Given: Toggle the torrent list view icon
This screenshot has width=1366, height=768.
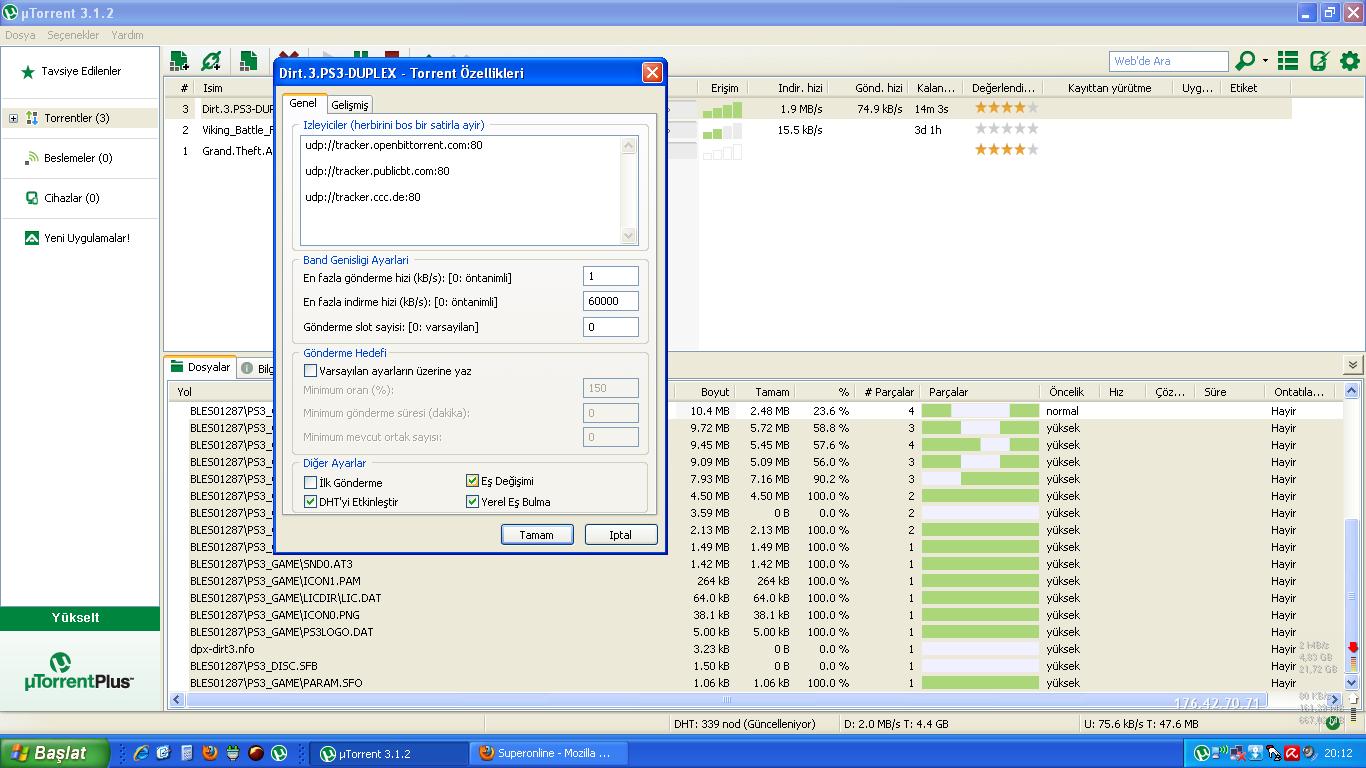Looking at the screenshot, I should [1288, 61].
